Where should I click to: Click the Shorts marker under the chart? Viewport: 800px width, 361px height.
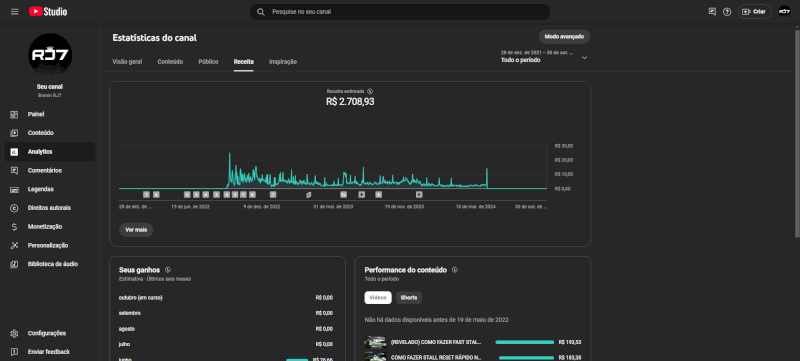point(309,194)
